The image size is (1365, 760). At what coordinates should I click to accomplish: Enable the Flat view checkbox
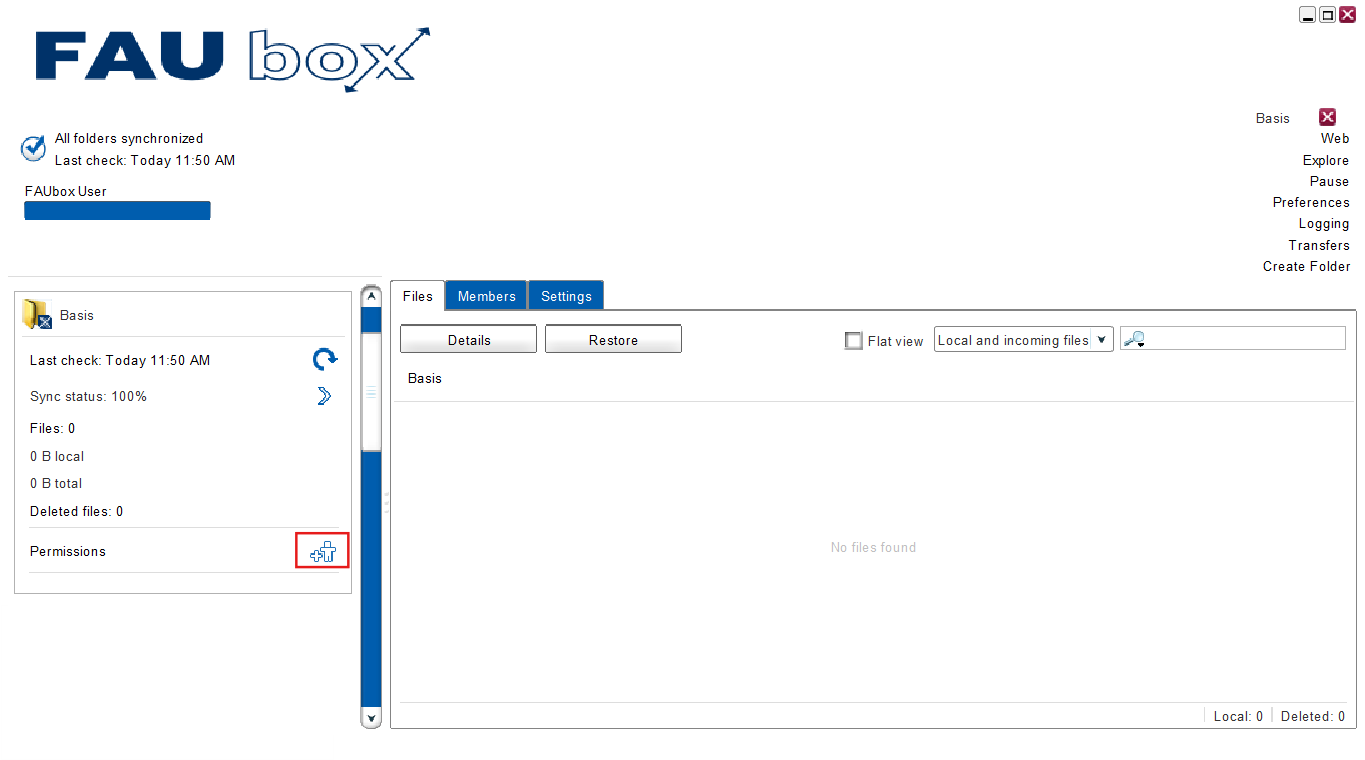853,341
